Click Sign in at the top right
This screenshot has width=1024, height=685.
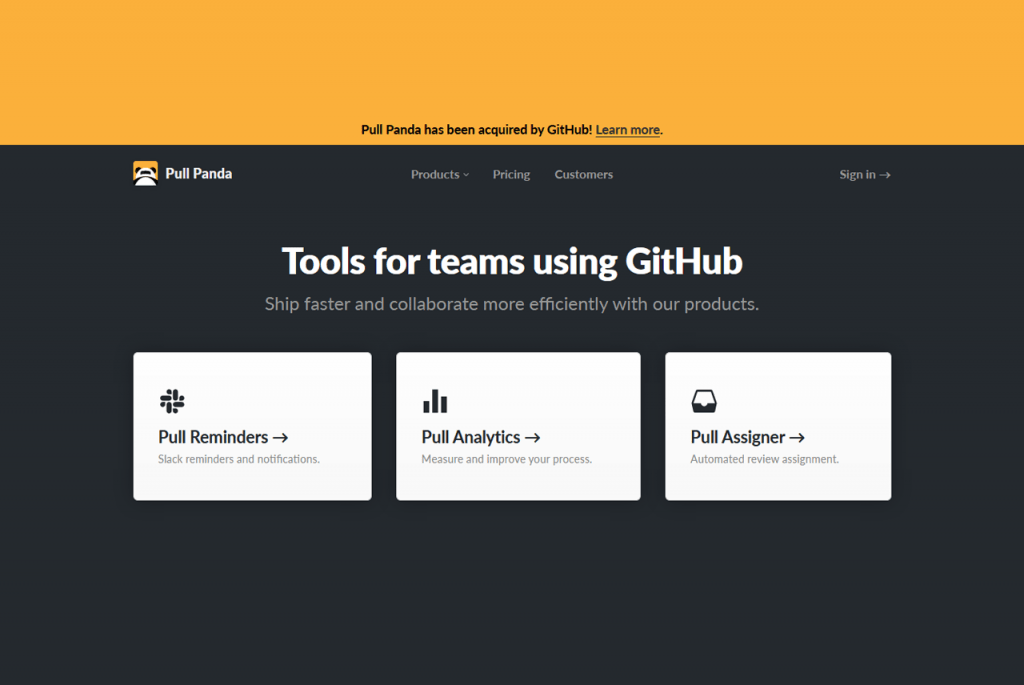[857, 174]
